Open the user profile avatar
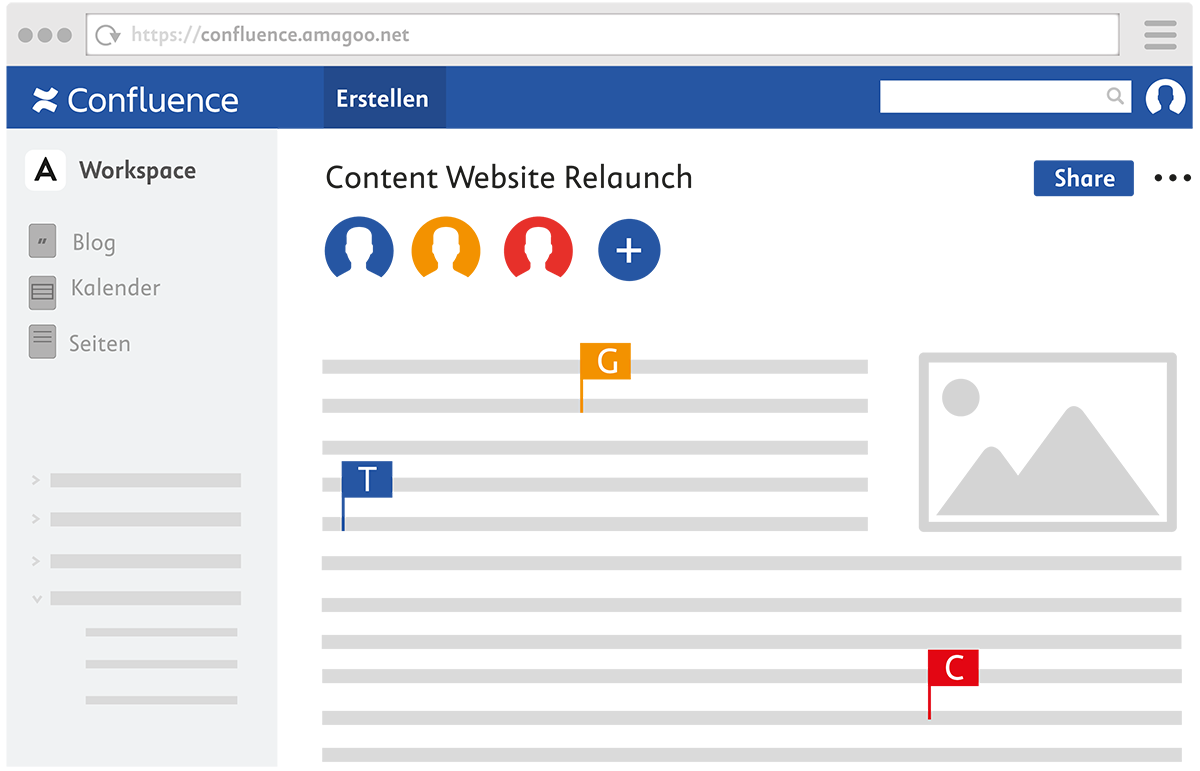The image size is (1200, 771). click(1165, 97)
